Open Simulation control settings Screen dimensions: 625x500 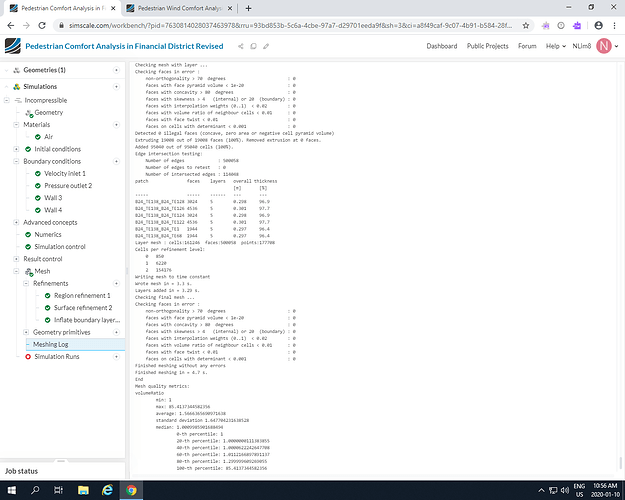tap(60, 247)
